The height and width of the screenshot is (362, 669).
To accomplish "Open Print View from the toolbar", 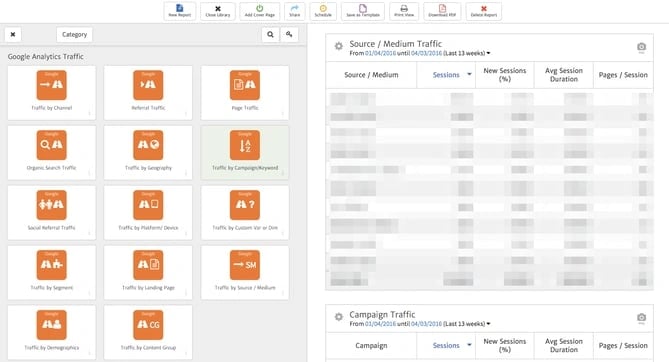I will tap(404, 11).
